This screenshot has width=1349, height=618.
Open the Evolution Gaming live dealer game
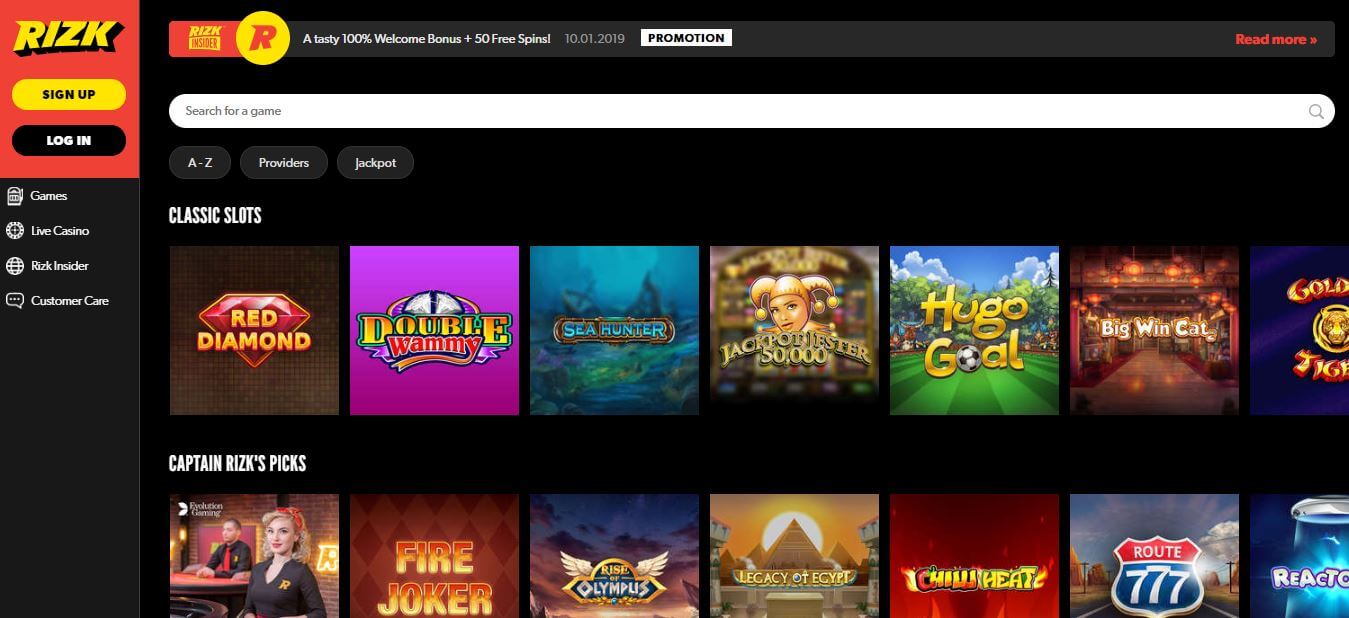point(254,556)
